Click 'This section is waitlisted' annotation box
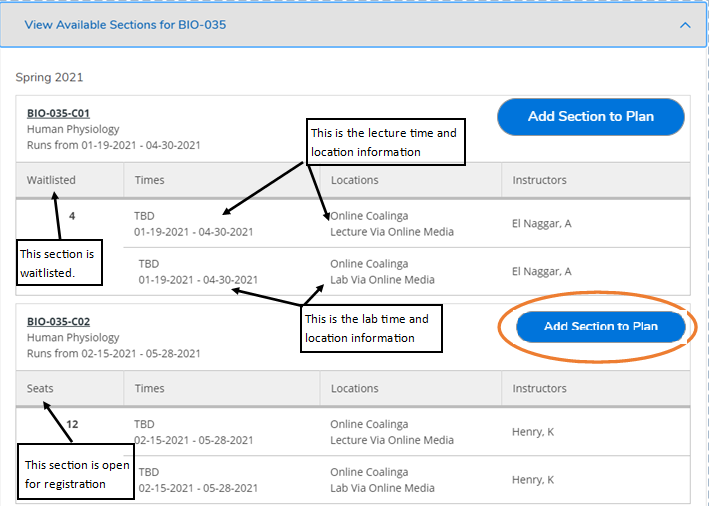 pos(59,263)
